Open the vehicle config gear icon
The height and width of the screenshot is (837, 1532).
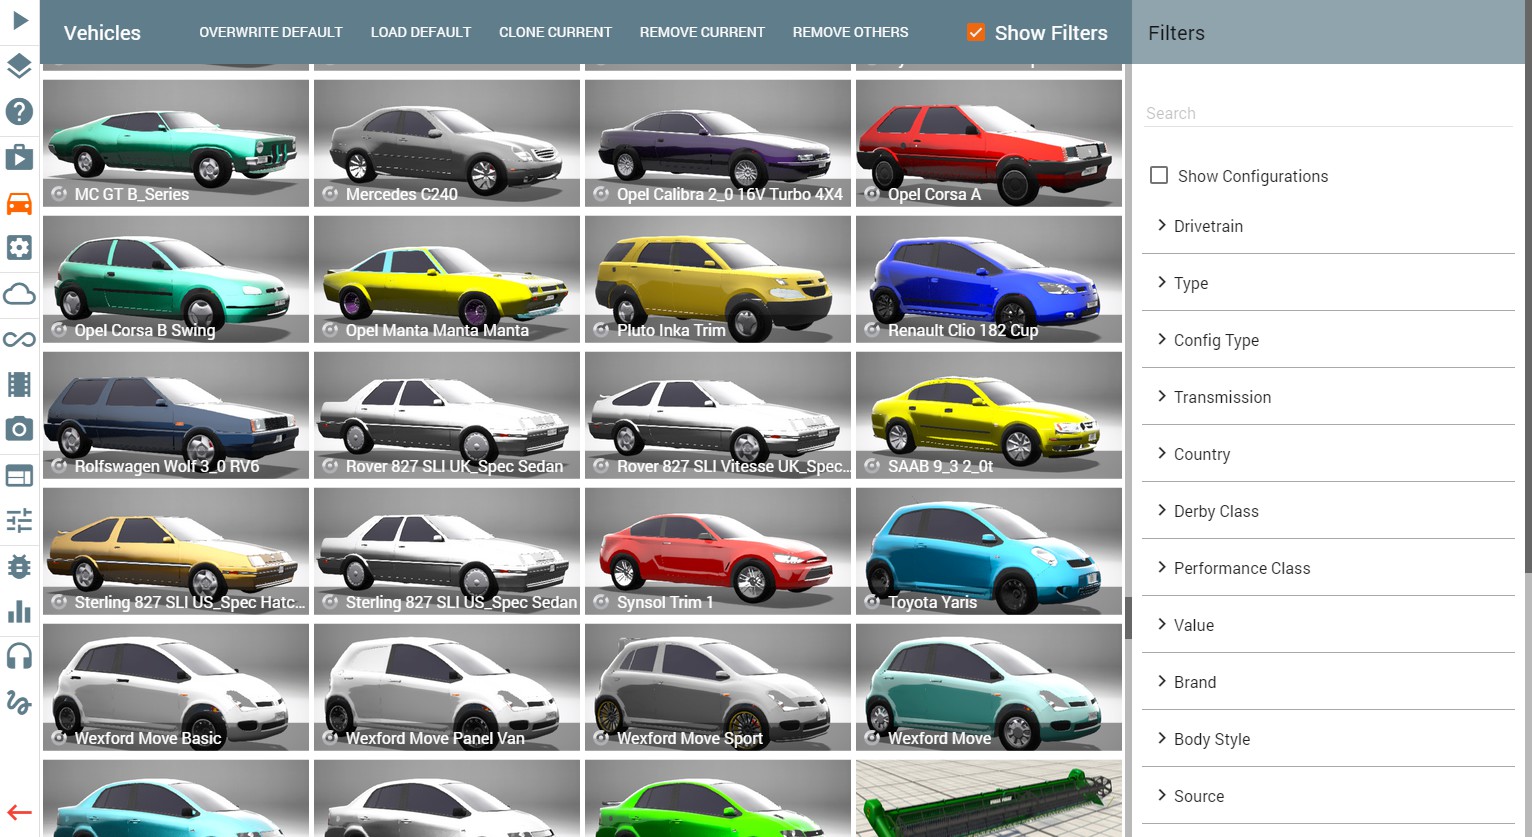click(x=19, y=248)
